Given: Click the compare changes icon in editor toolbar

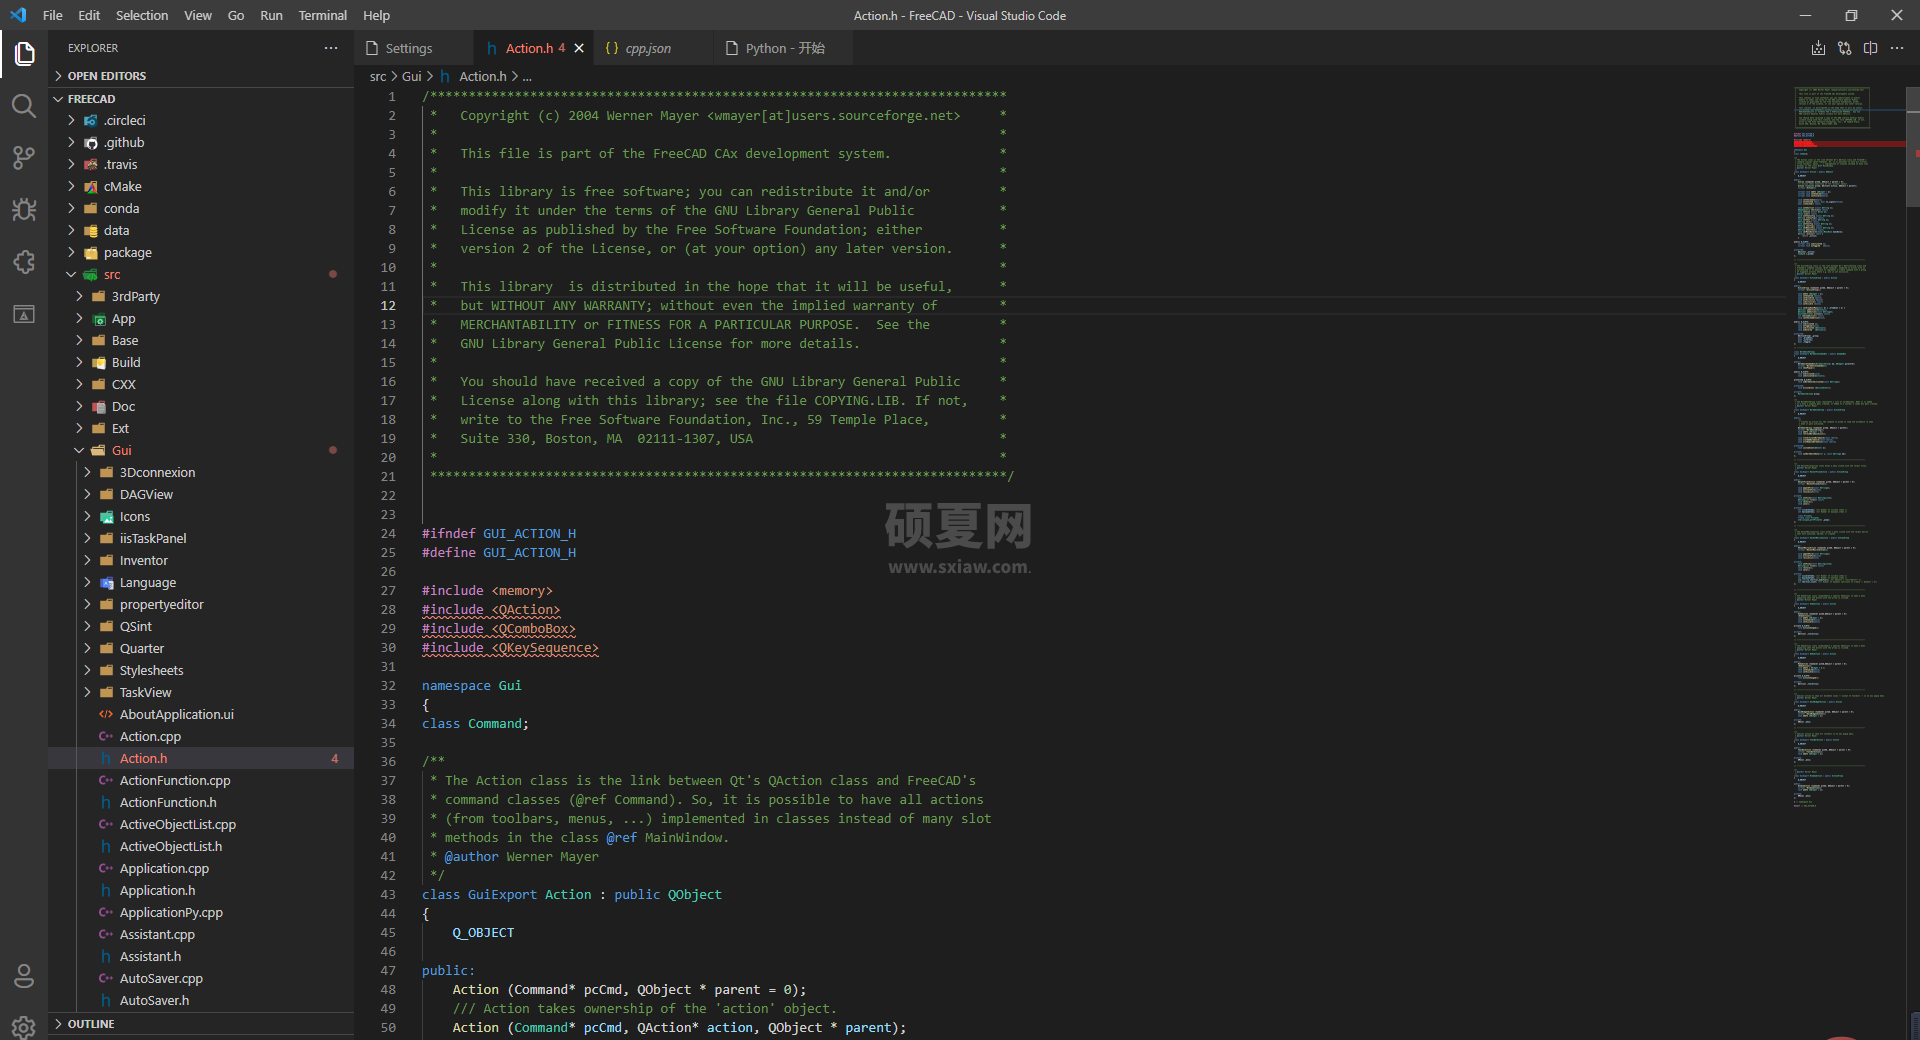Looking at the screenshot, I should (x=1844, y=48).
